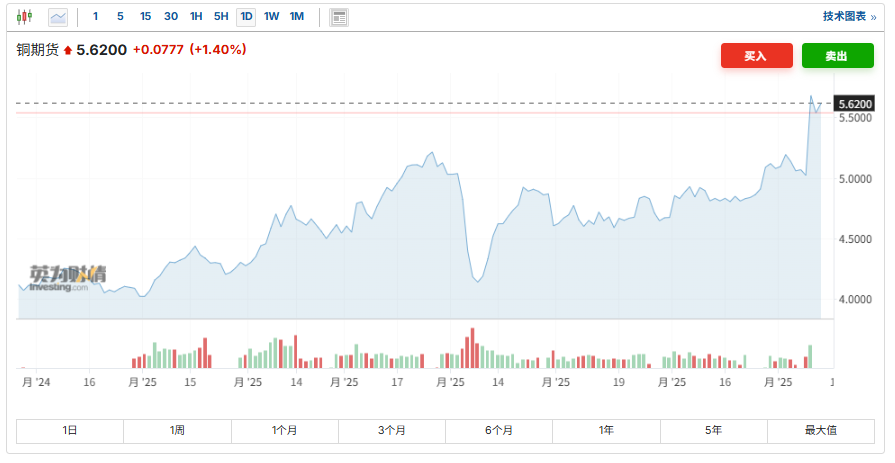This screenshot has width=895, height=463.
Task: Switch interval to 1H
Action: [x=196, y=17]
